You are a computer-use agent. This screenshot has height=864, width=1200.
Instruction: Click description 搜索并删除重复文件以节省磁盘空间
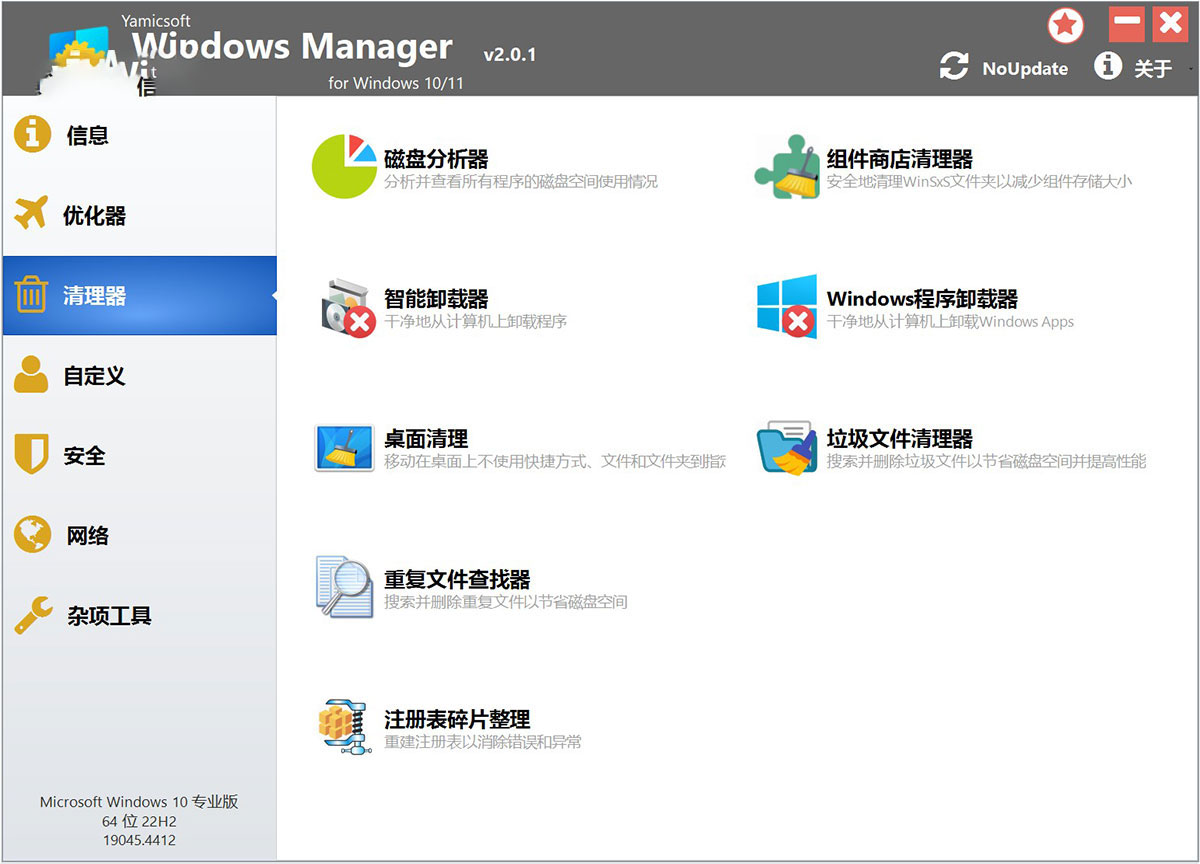506,602
